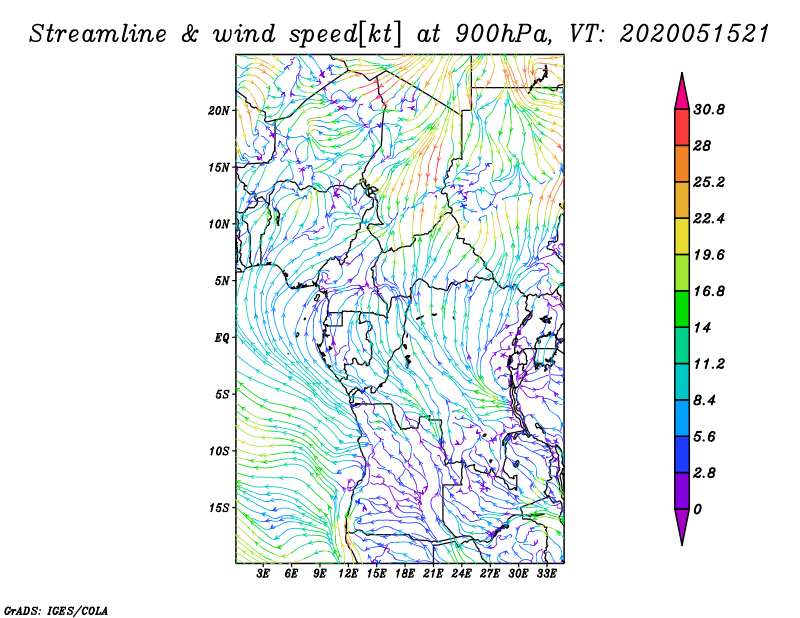800x618 pixels.
Task: Click the colorbar label 5.6
Action: coord(705,436)
